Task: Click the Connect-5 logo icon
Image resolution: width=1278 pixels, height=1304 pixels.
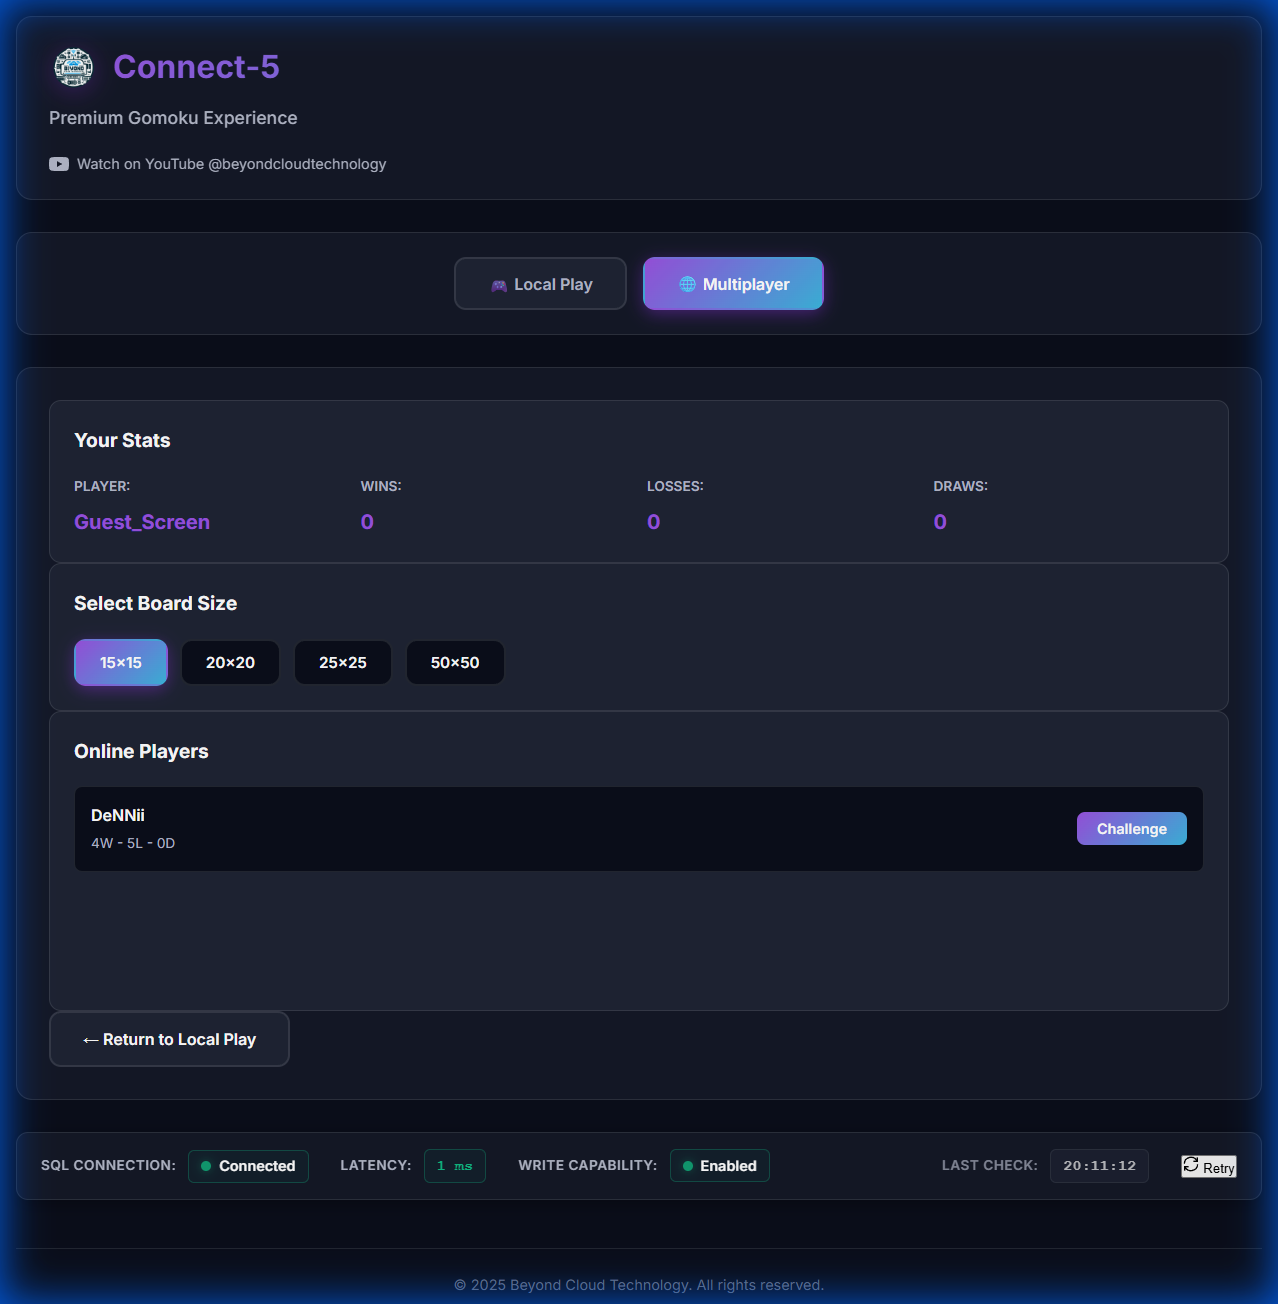Action: coord(73,67)
